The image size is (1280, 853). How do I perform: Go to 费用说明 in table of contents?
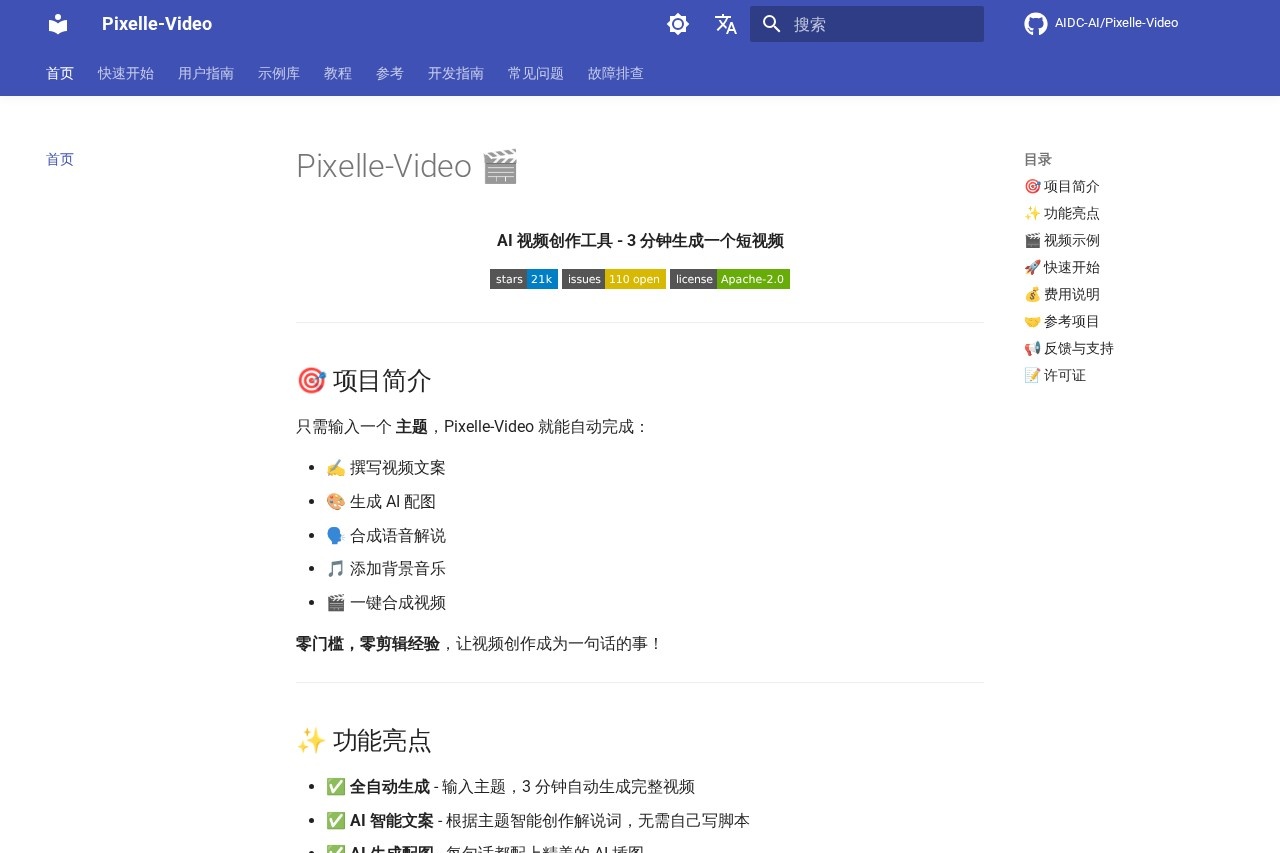pos(1062,294)
